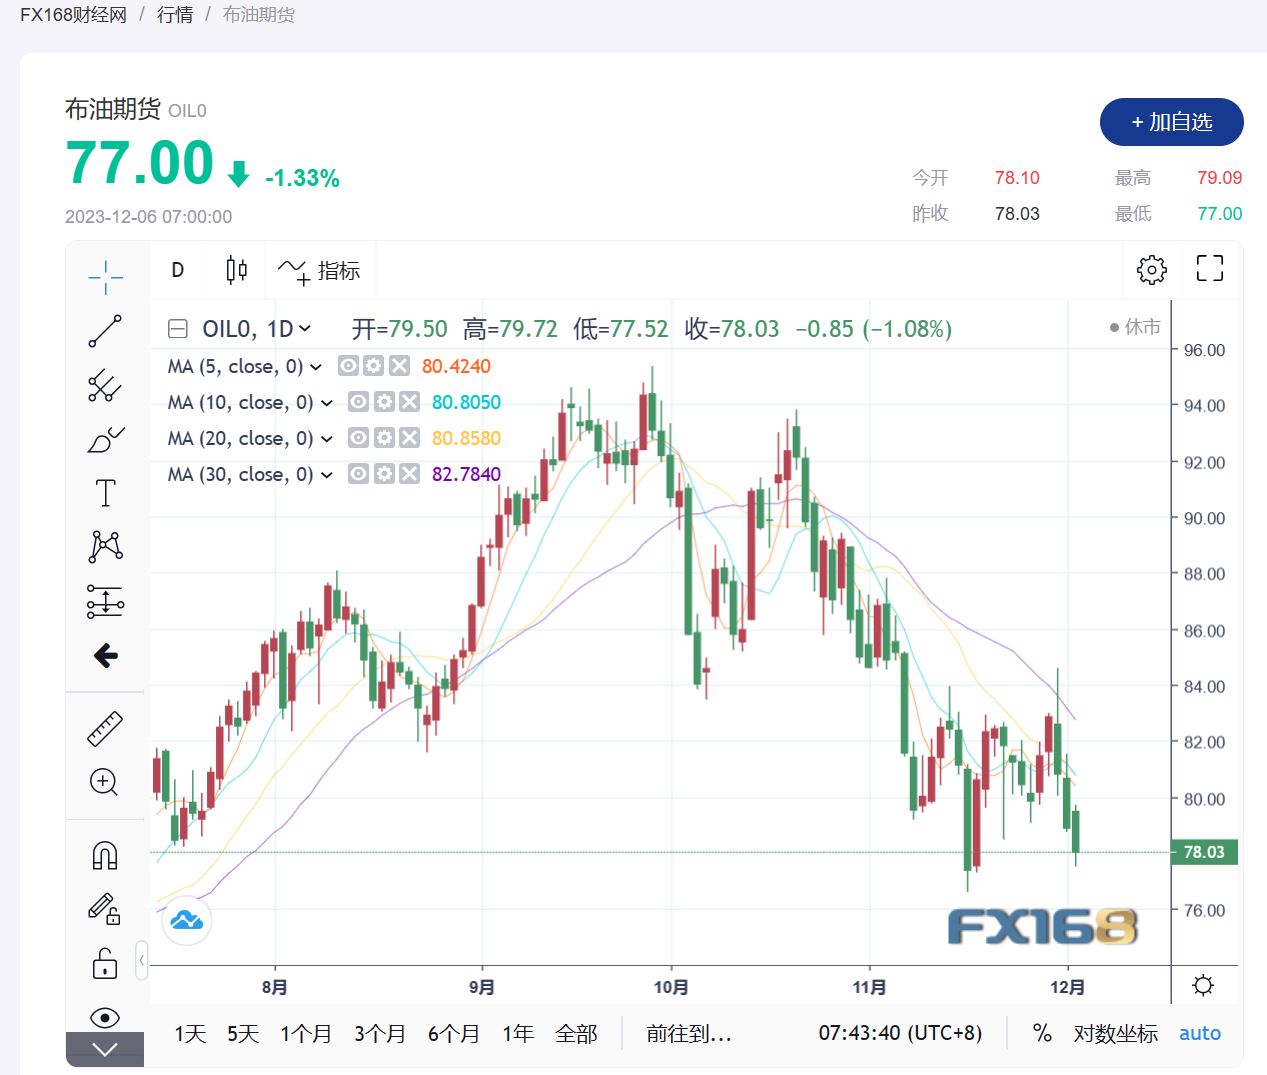Remove the MA (20, close, 0) indicator
The width and height of the screenshot is (1267, 1075).
coord(409,438)
